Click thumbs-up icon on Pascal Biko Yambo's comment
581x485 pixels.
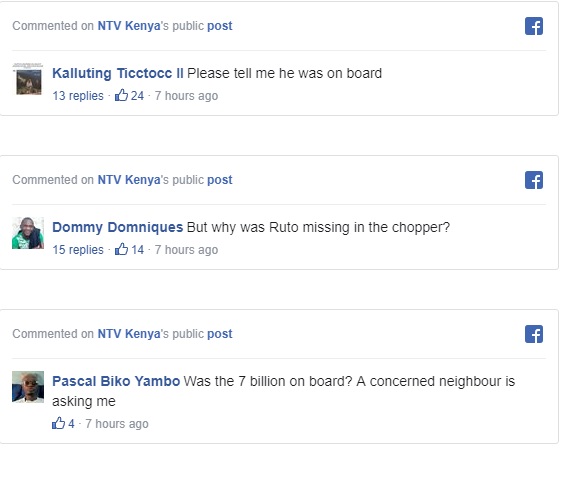pos(58,423)
